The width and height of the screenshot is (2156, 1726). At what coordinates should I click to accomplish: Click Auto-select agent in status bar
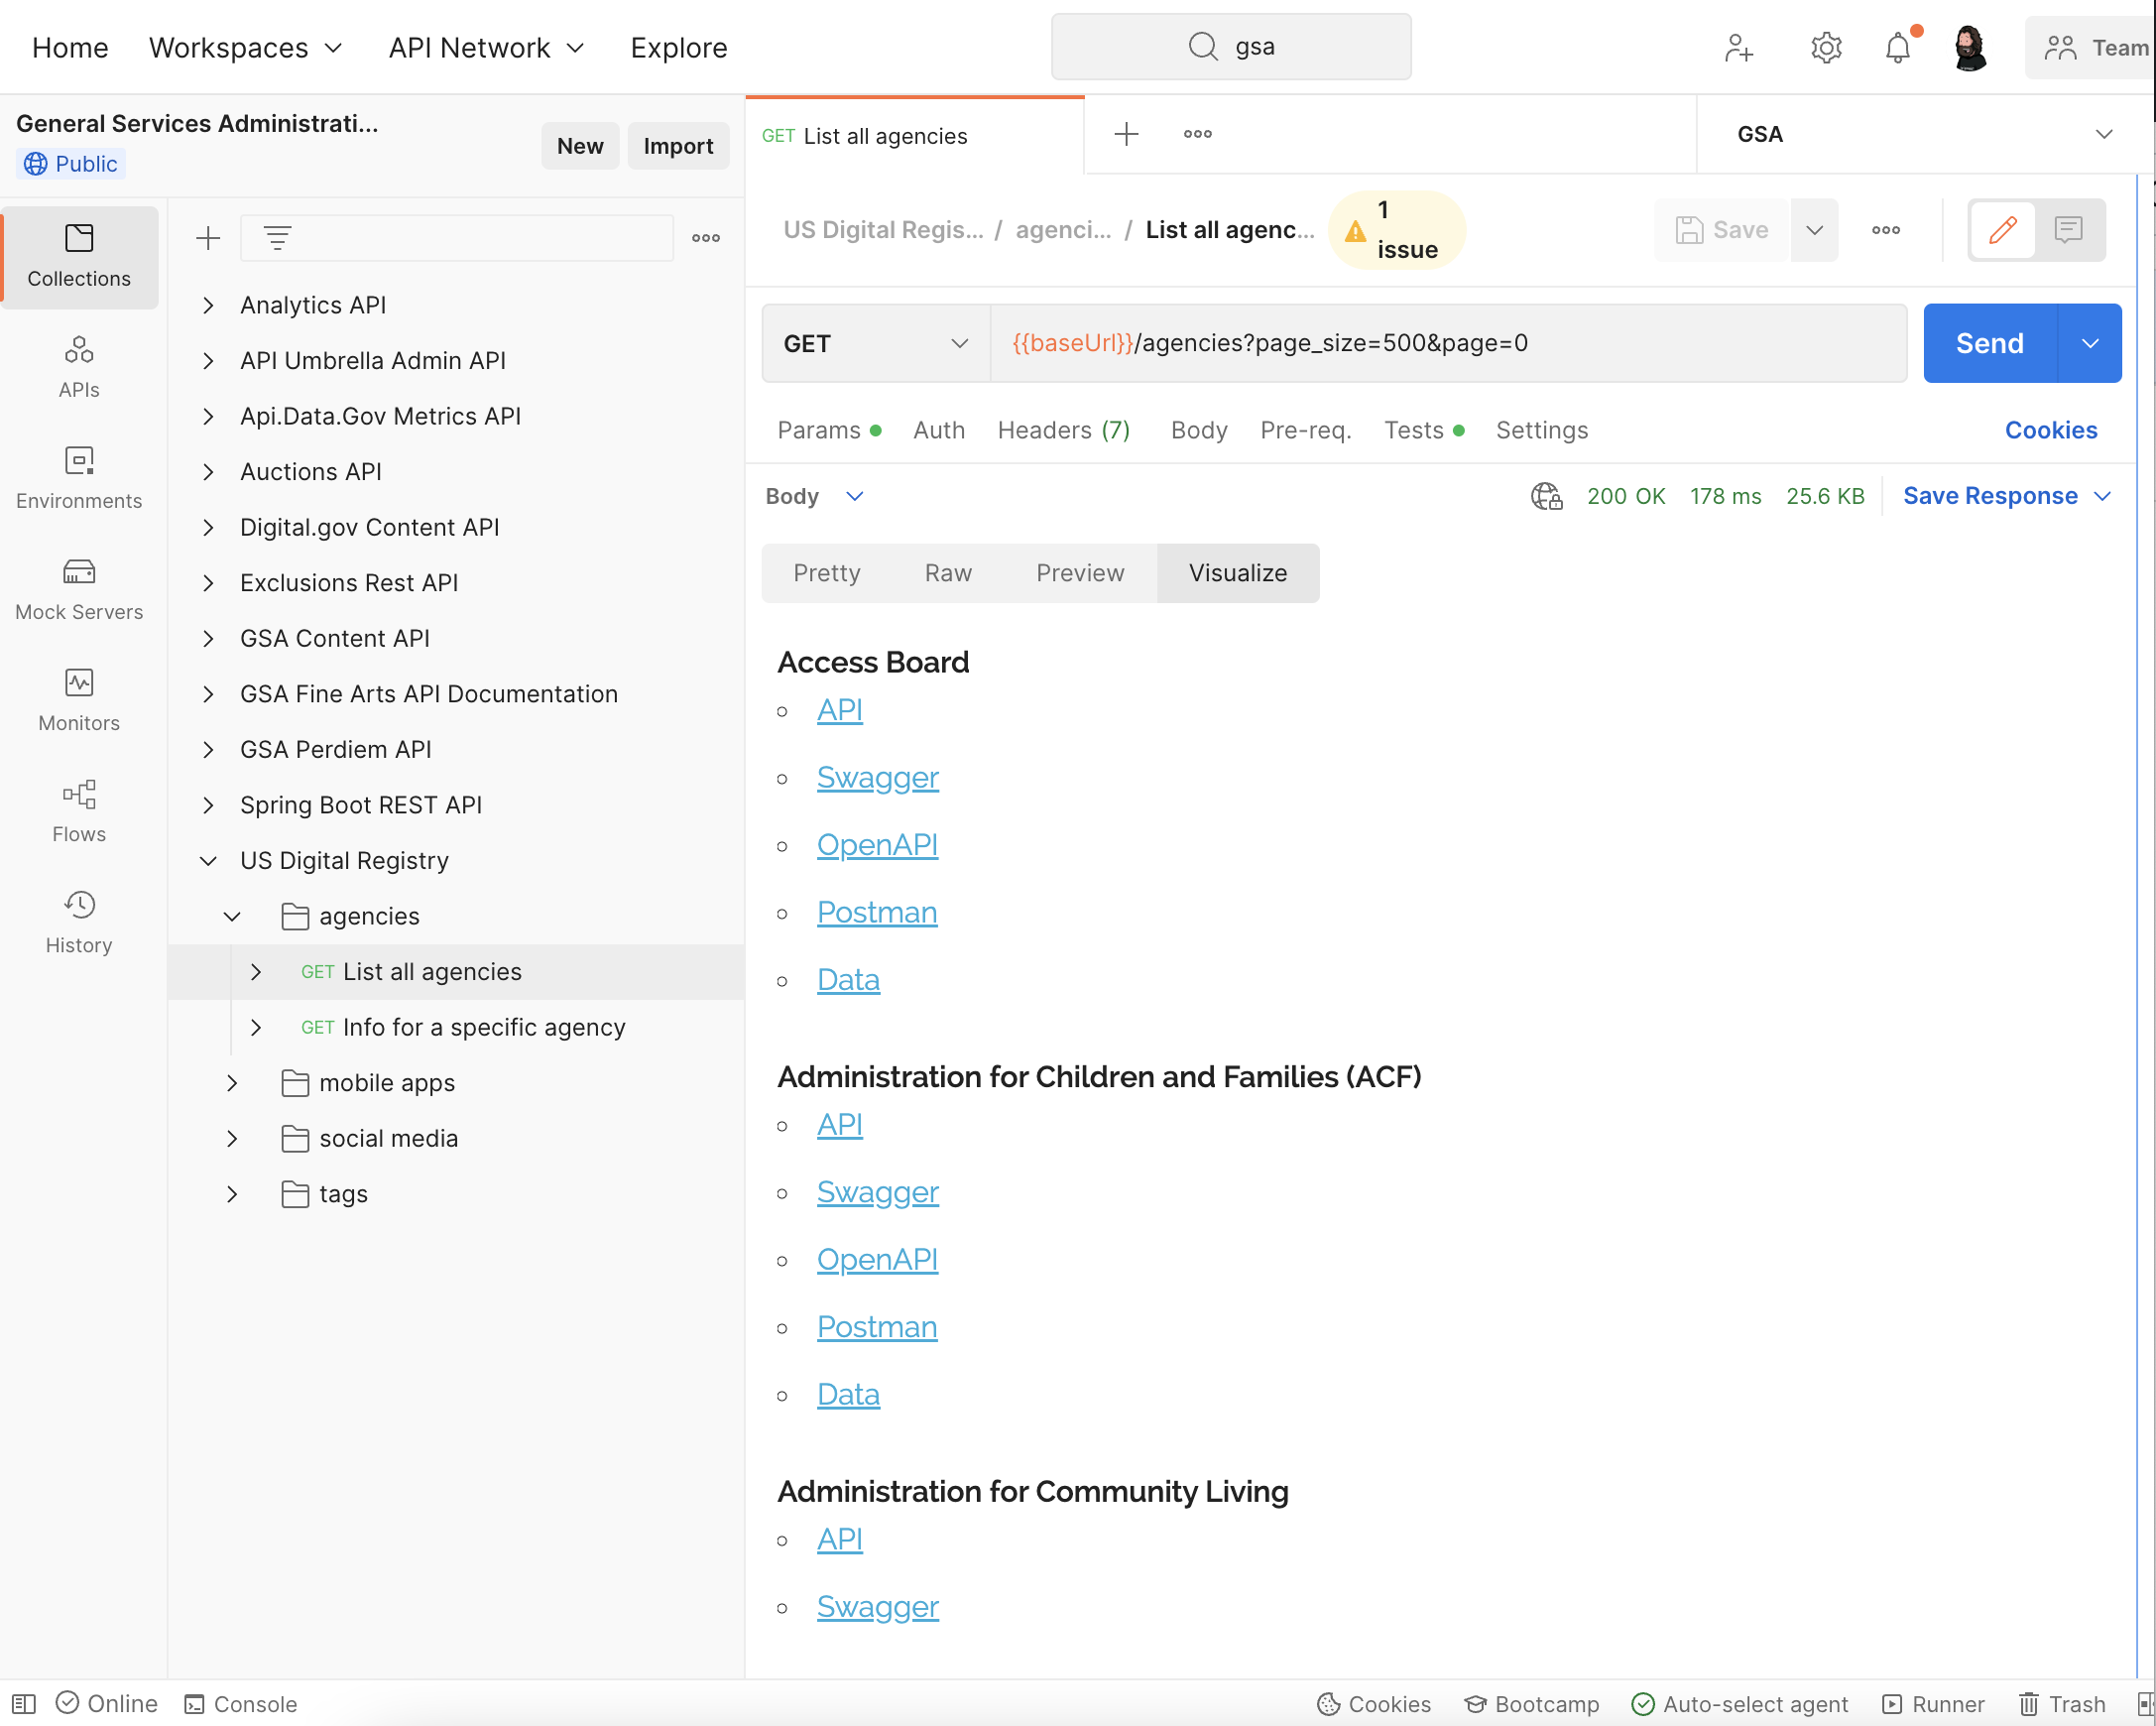pos(1740,1704)
